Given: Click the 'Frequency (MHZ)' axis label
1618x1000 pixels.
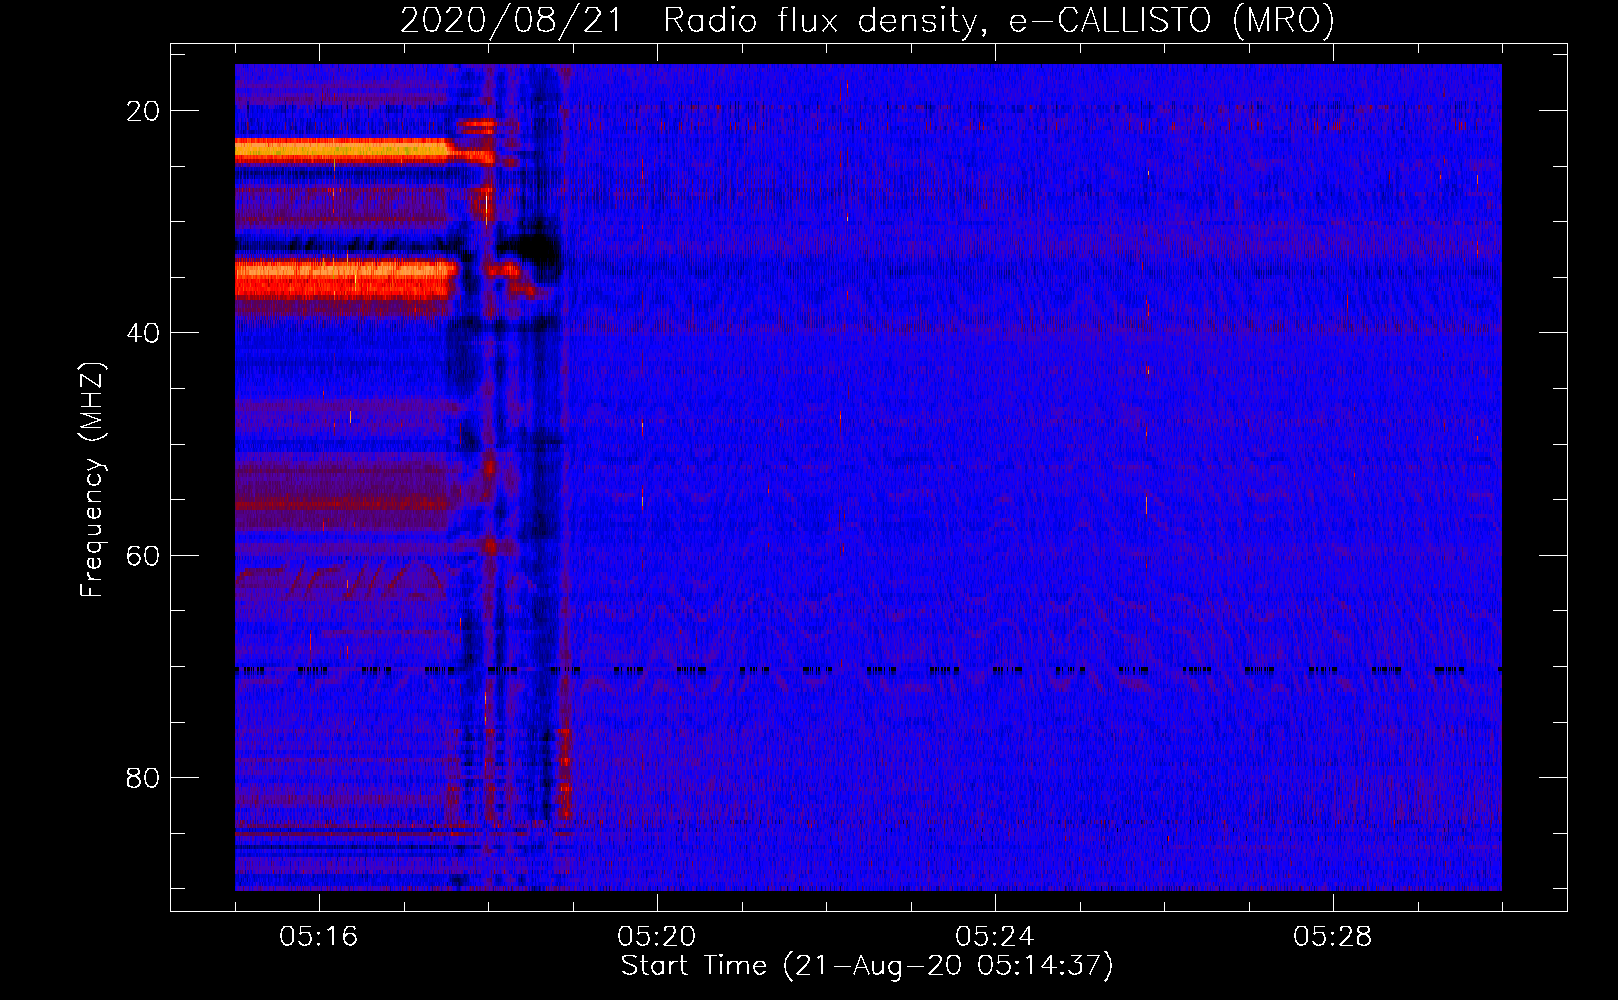Looking at the screenshot, I should pyautogui.click(x=92, y=480).
